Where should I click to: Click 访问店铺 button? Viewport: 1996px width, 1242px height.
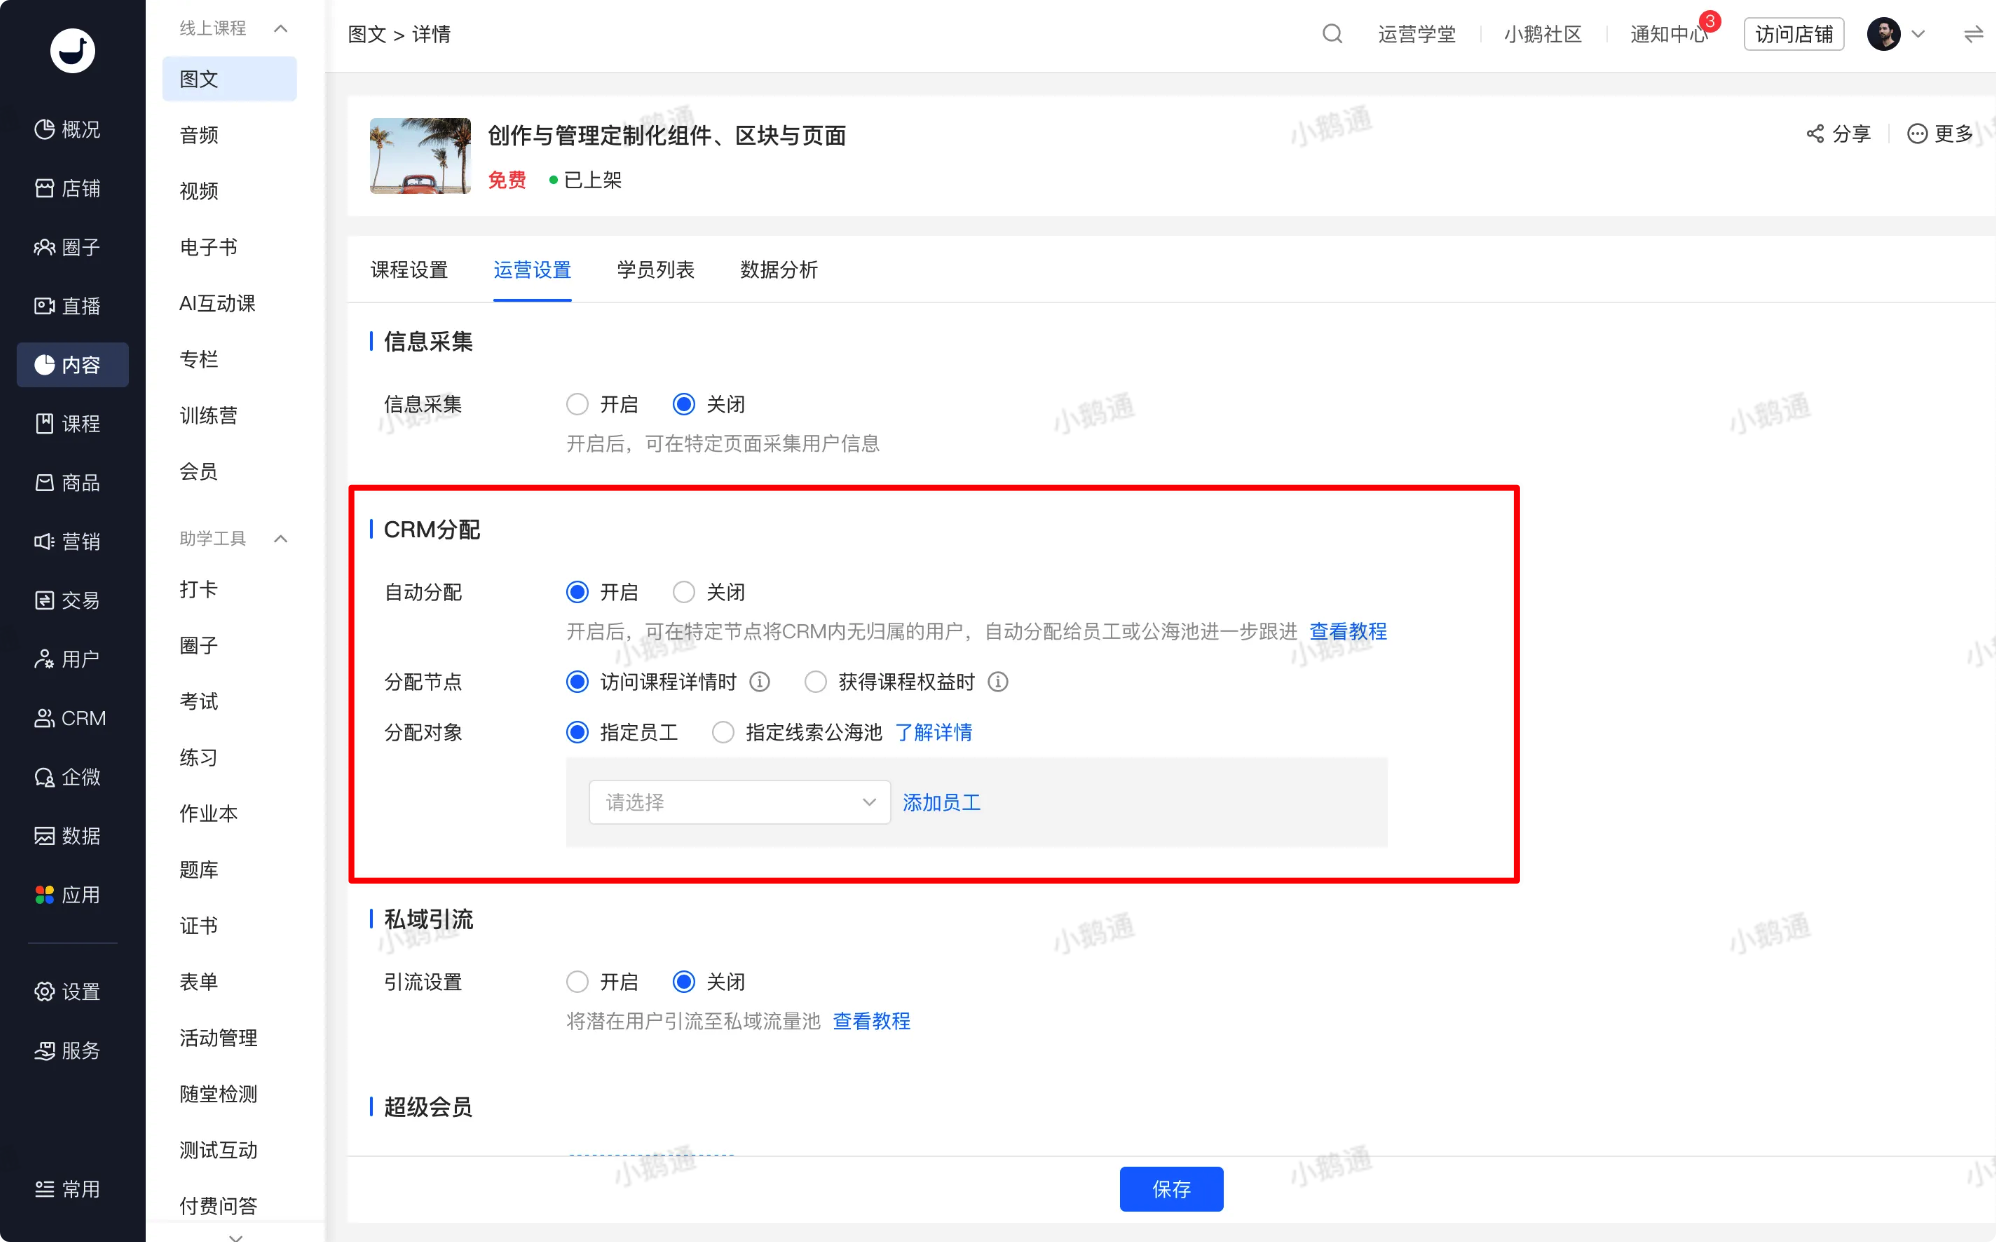tap(1794, 34)
